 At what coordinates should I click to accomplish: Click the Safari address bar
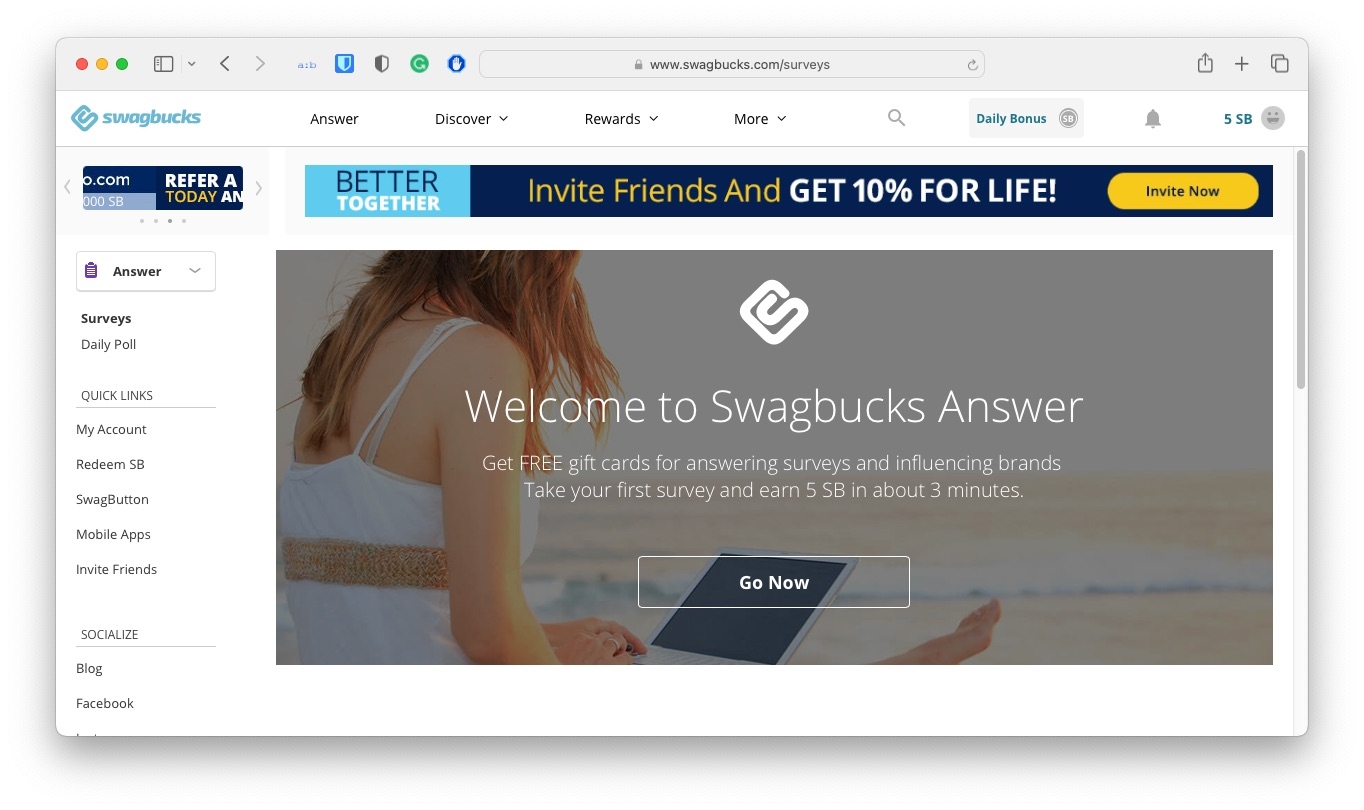pos(732,64)
